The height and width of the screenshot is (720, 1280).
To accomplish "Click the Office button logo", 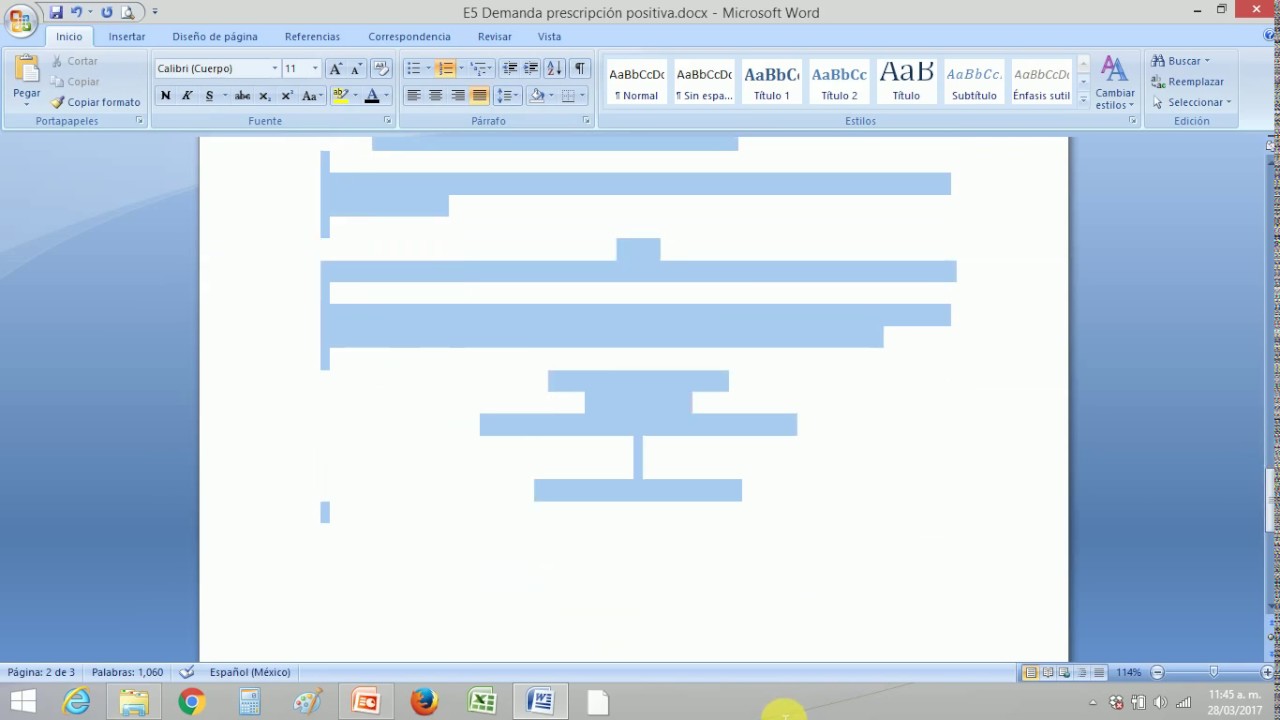I will point(20,20).
